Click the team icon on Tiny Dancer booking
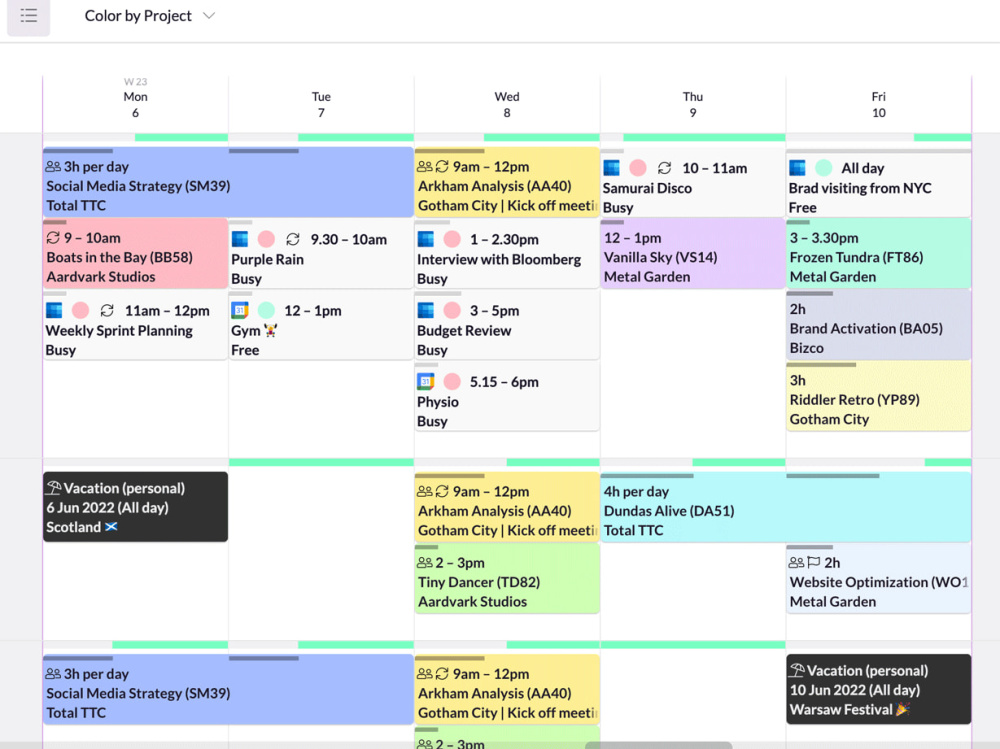The width and height of the screenshot is (1000, 749). point(425,563)
